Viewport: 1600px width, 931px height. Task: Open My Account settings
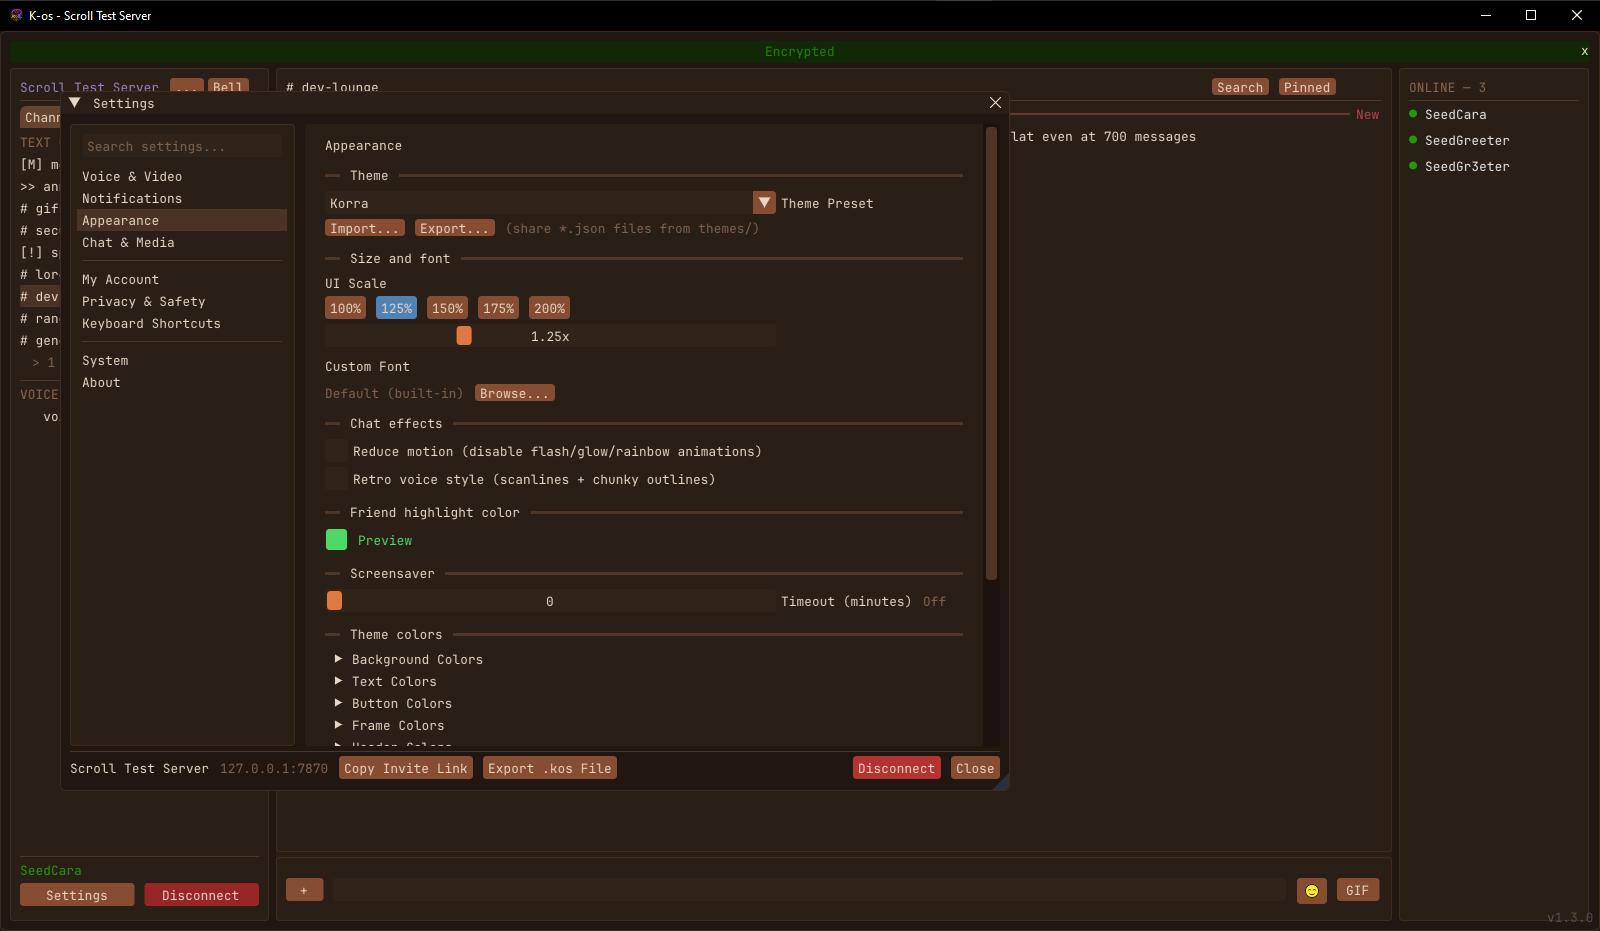182,279
